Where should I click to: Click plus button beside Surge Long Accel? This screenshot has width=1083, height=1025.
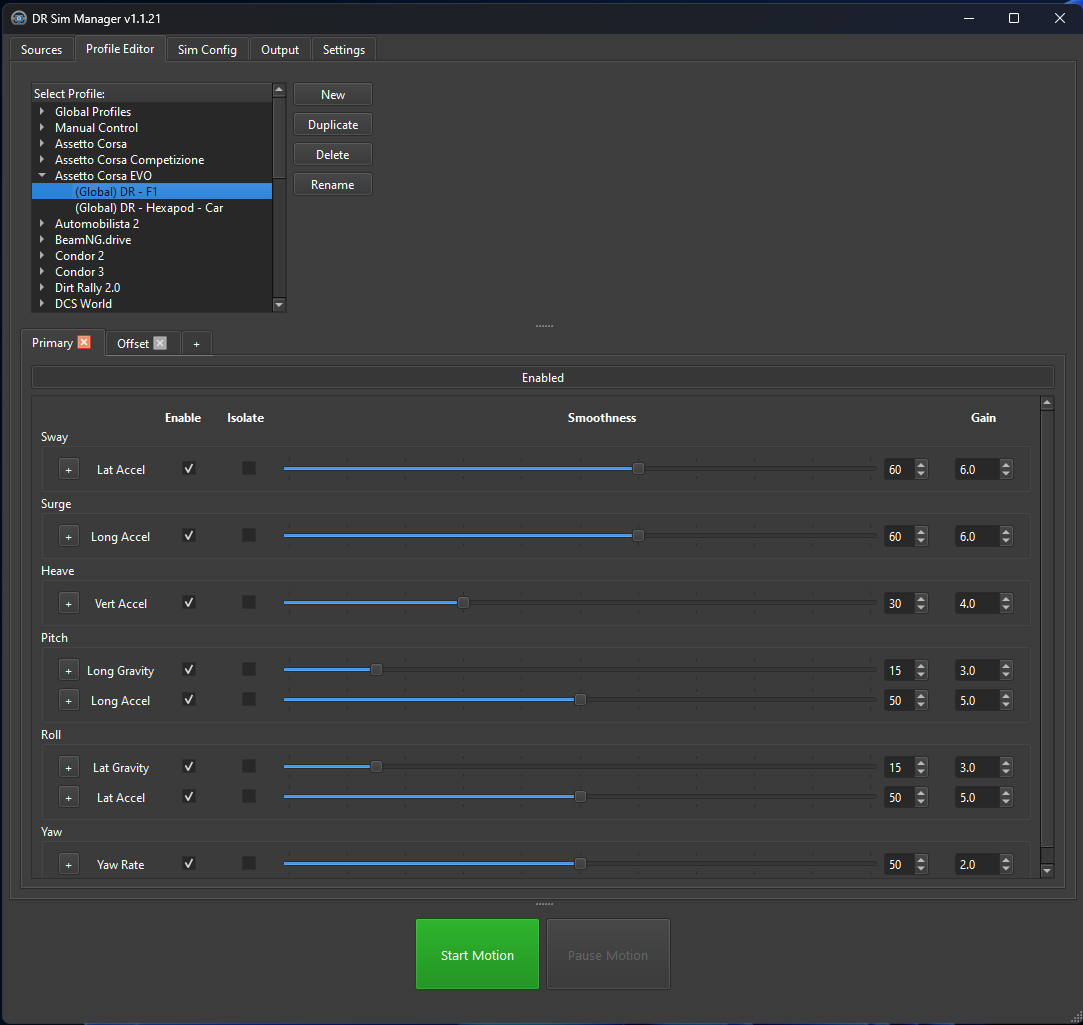coord(68,537)
